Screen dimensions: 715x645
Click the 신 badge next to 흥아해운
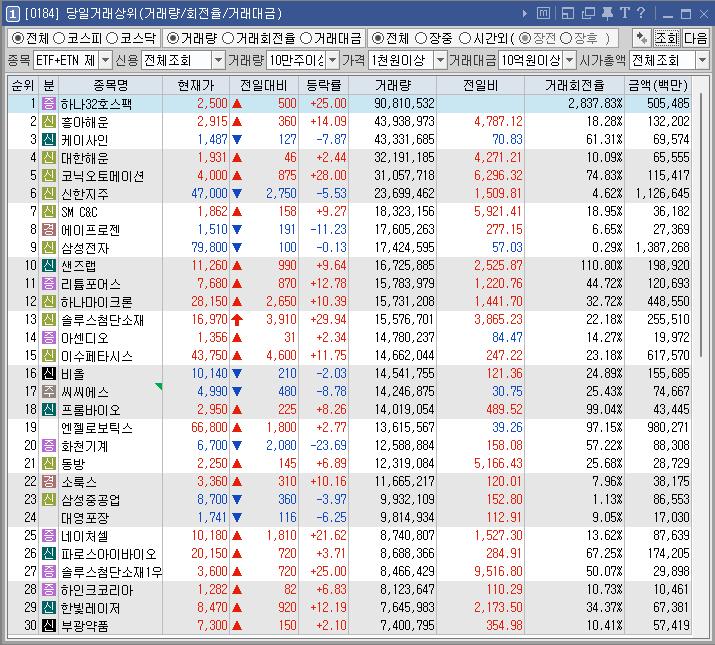tap(49, 122)
